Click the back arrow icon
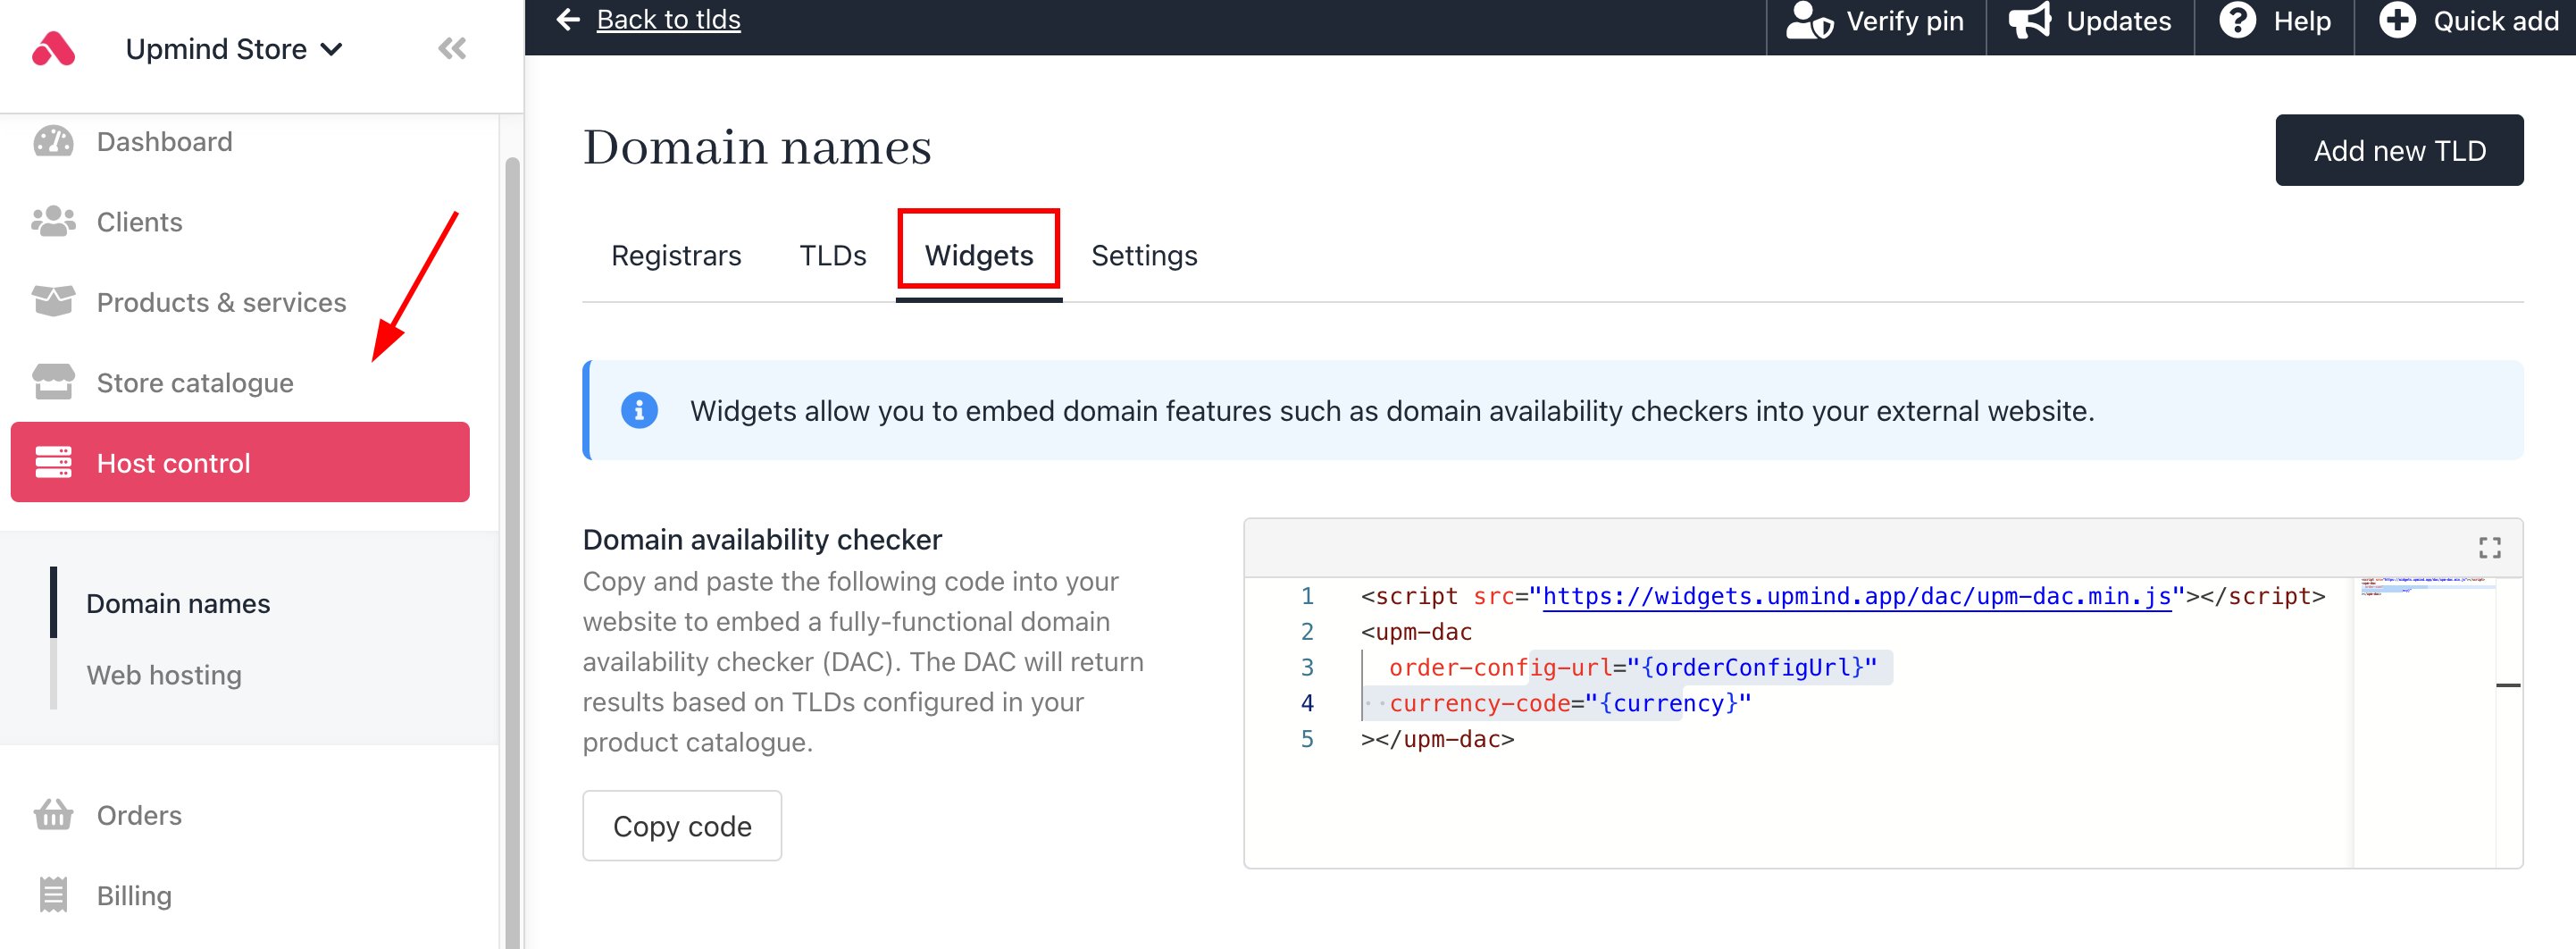The height and width of the screenshot is (949, 2576). [568, 19]
